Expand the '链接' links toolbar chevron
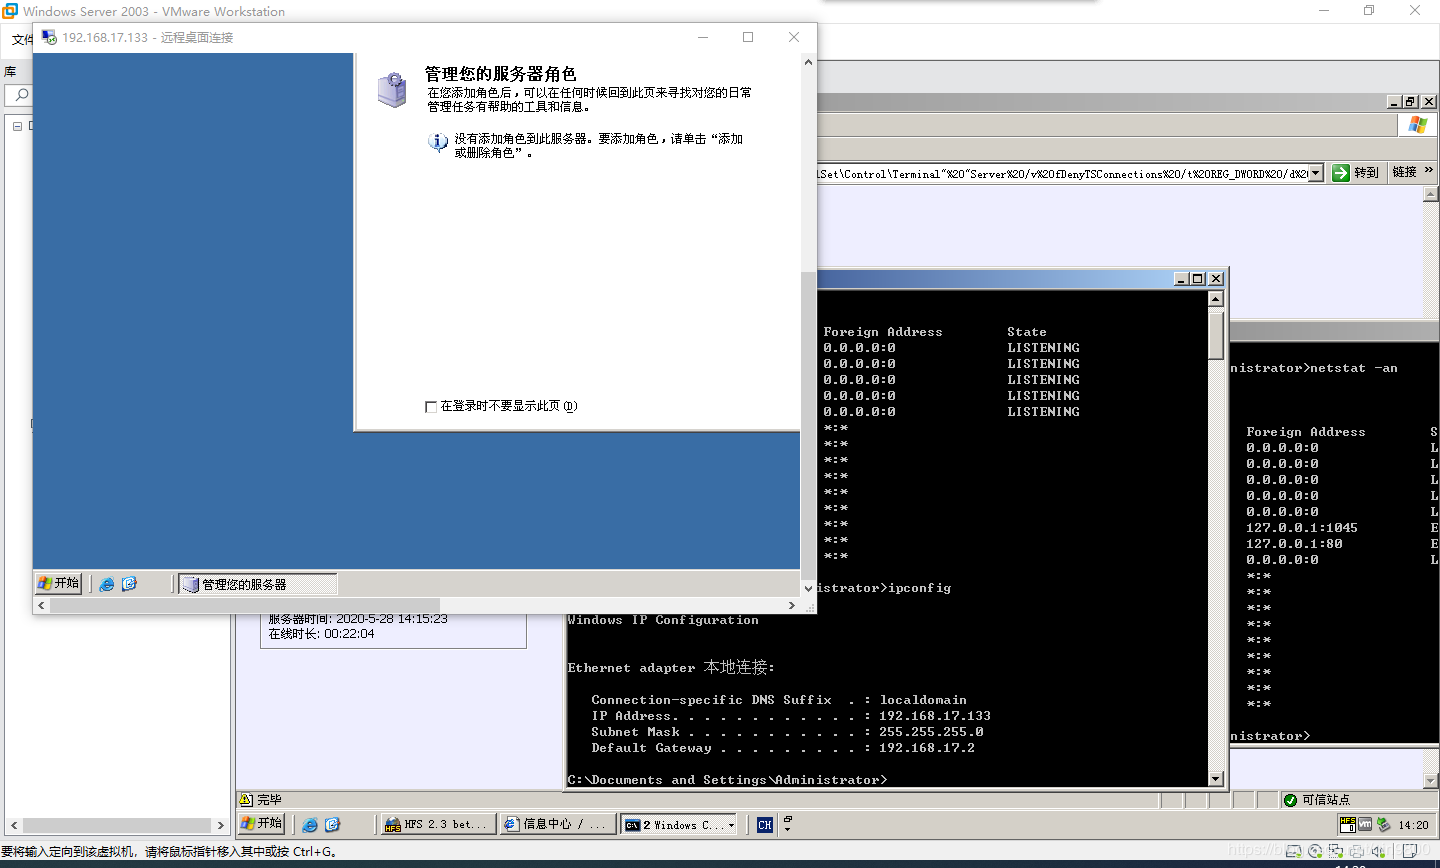 (x=1428, y=171)
